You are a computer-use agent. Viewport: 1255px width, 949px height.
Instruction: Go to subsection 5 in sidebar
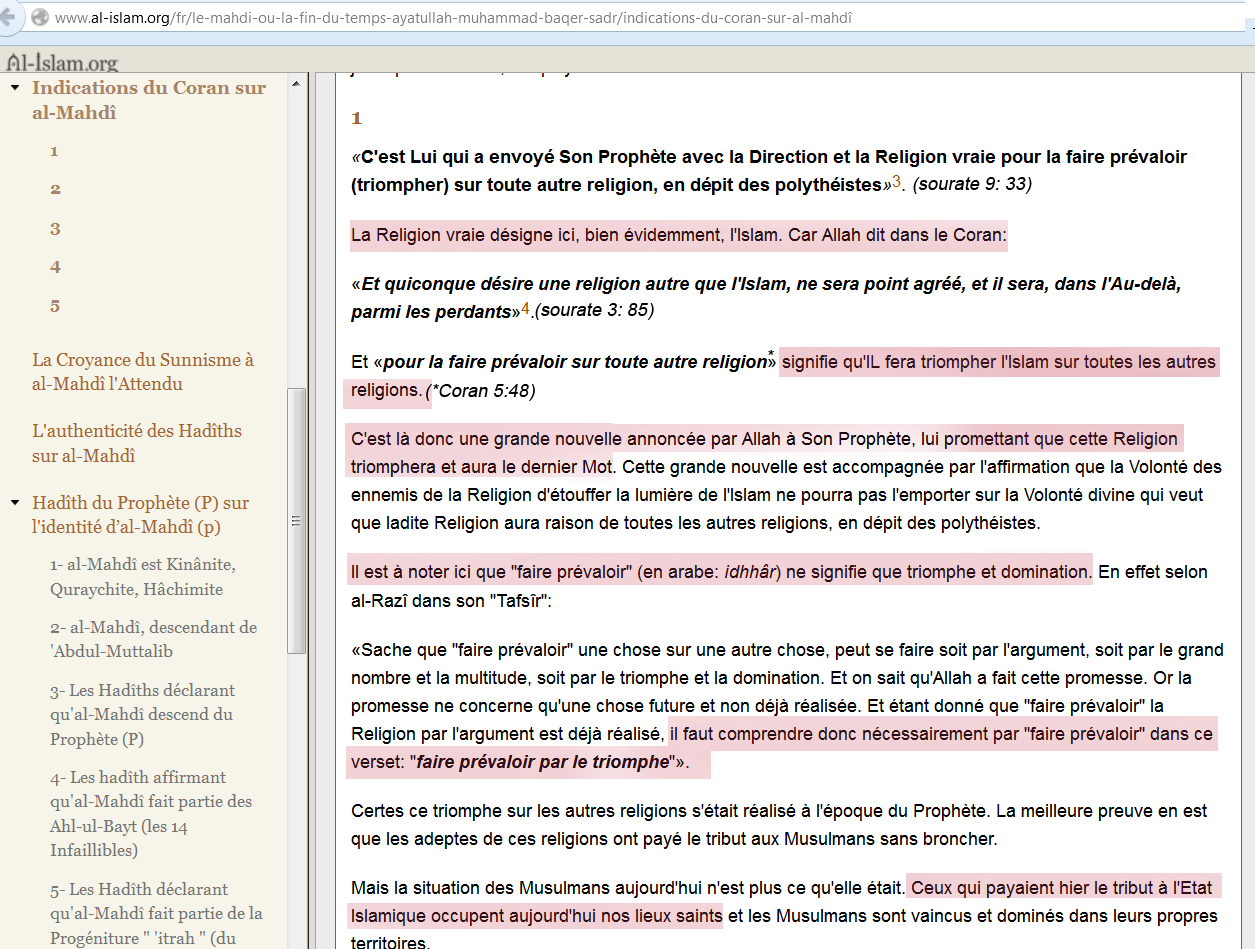[x=56, y=306]
